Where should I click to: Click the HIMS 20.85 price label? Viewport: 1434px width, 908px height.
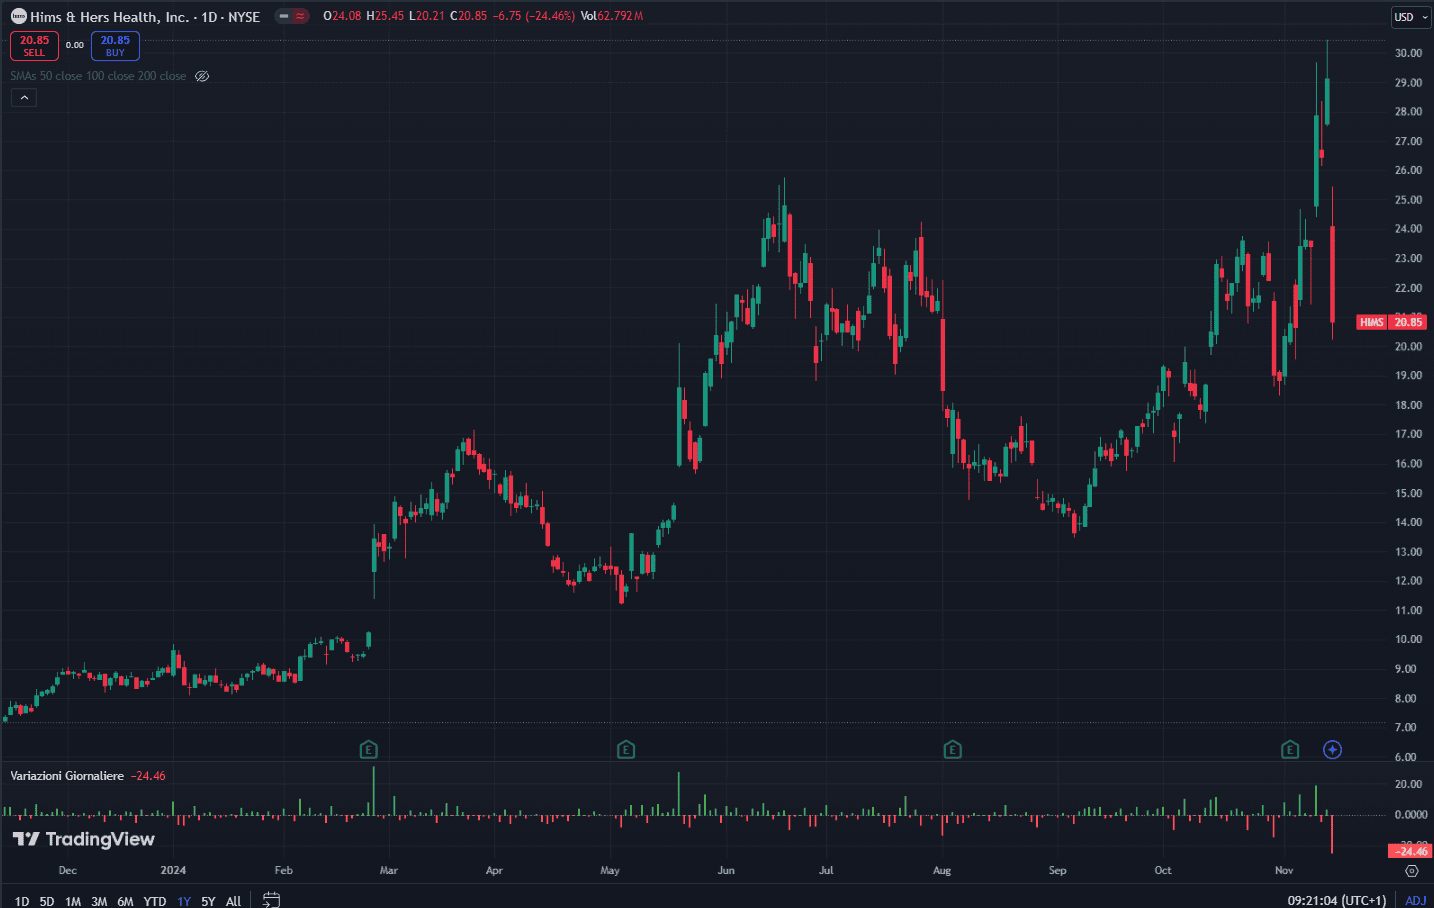coord(1391,322)
